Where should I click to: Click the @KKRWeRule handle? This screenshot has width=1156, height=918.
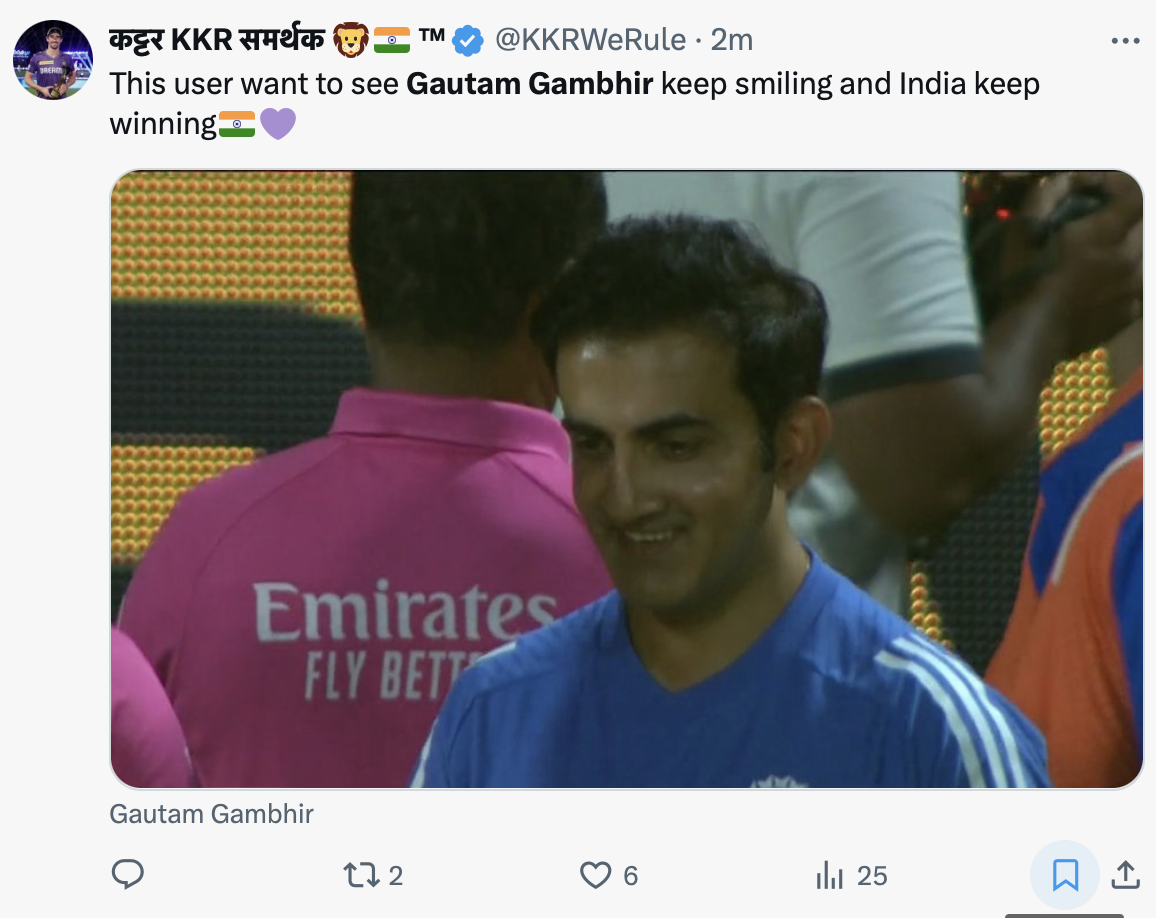point(591,40)
